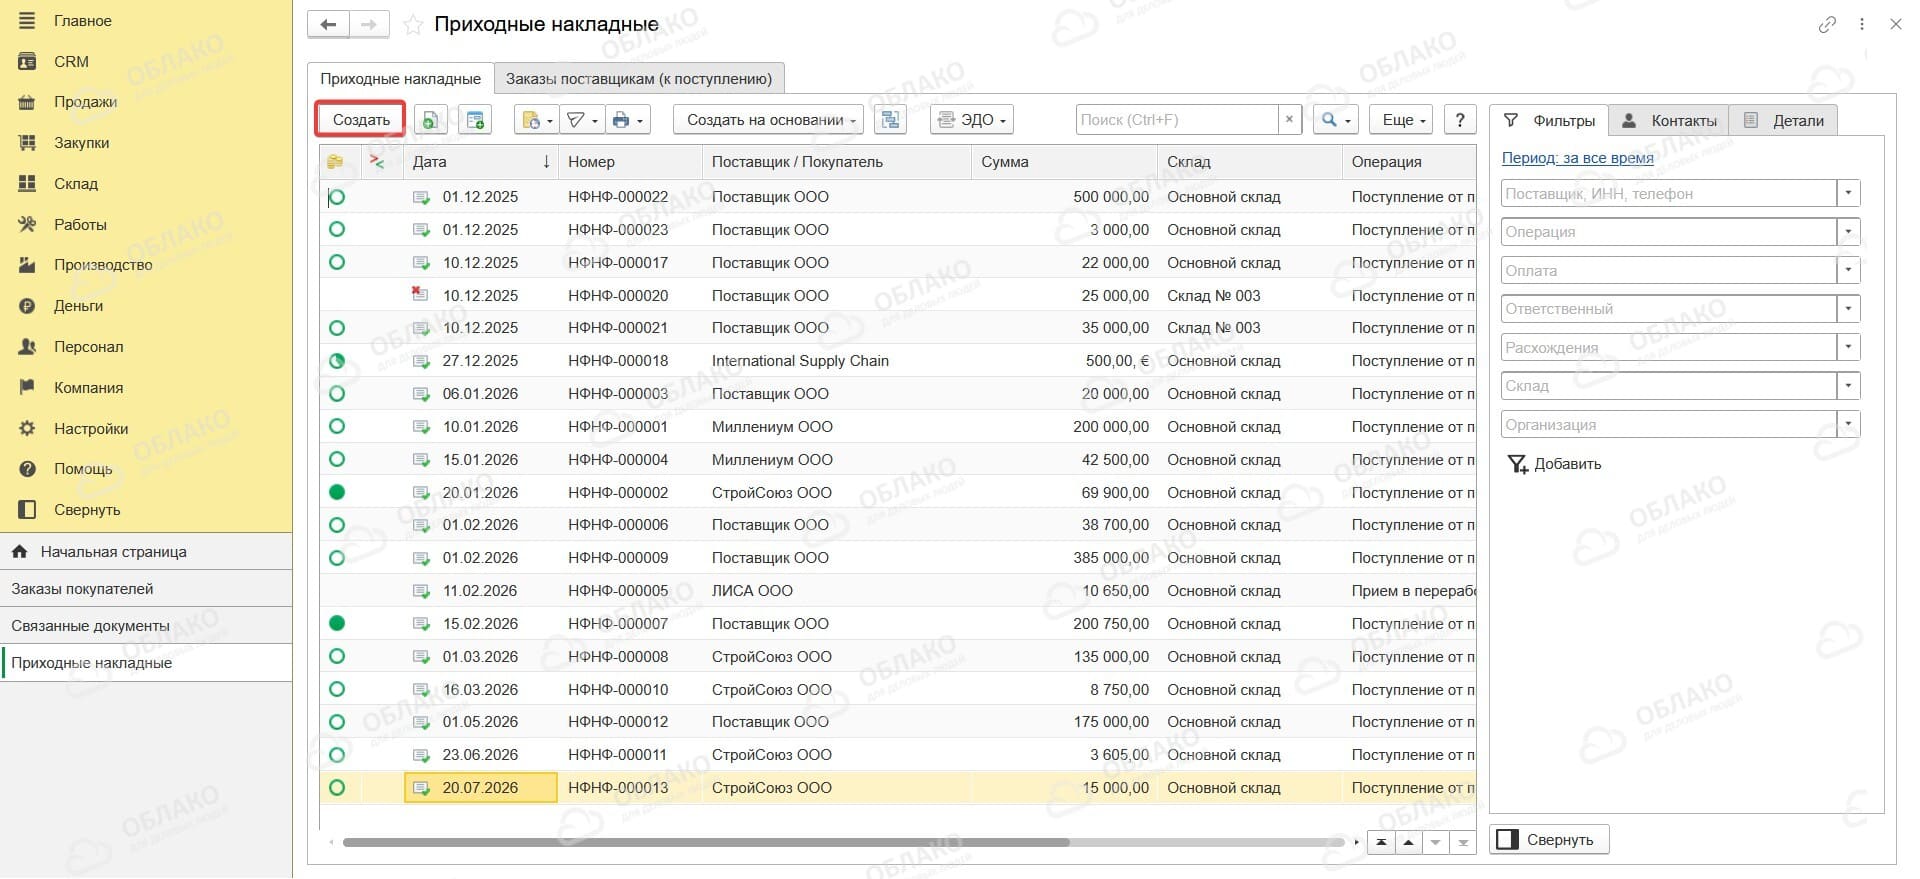This screenshot has width=1920, height=879.
Task: Expand the Создать на основании dropdown
Action: click(769, 120)
